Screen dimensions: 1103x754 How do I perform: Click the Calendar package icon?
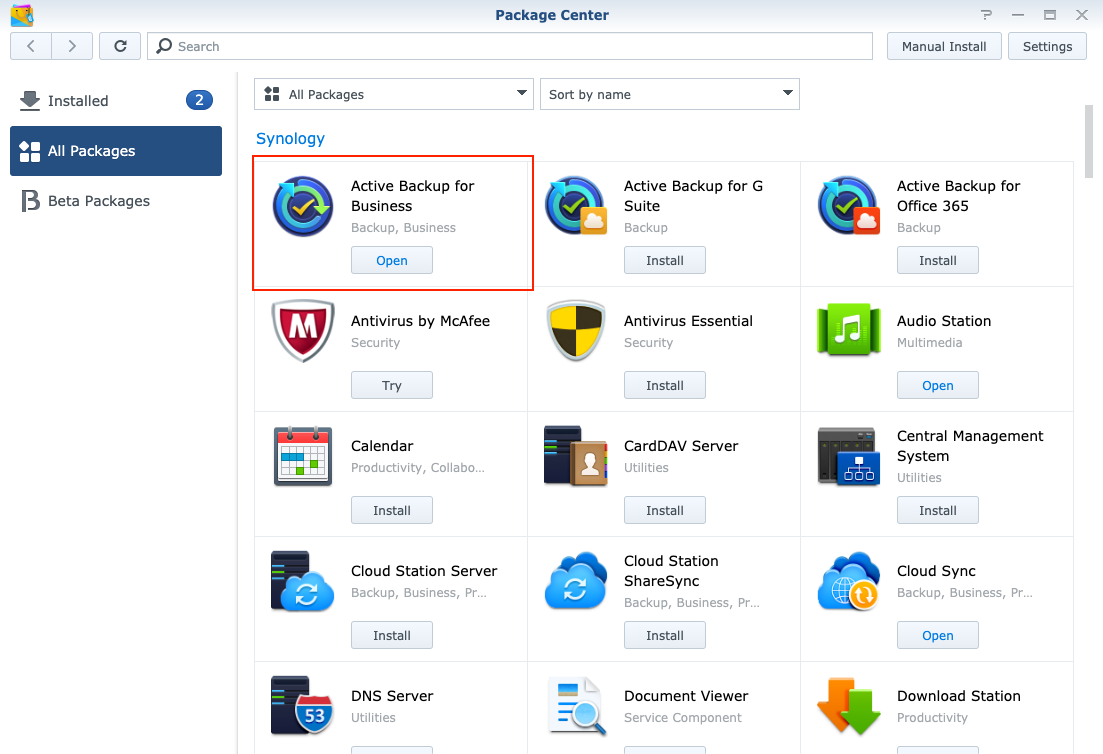(x=303, y=456)
